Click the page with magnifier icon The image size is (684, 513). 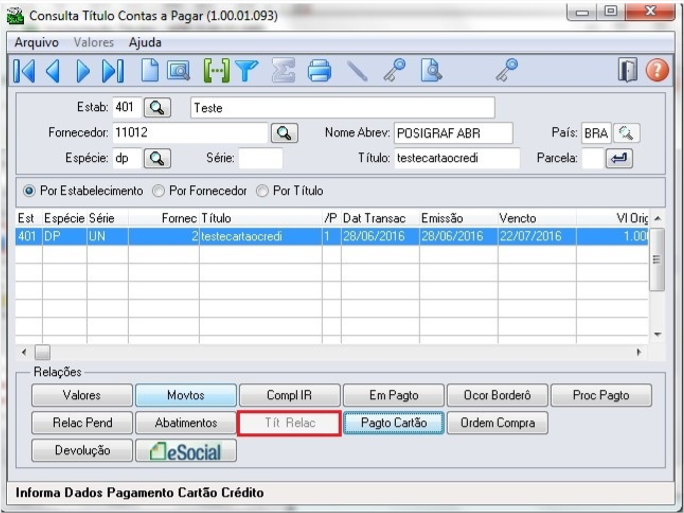[431, 71]
